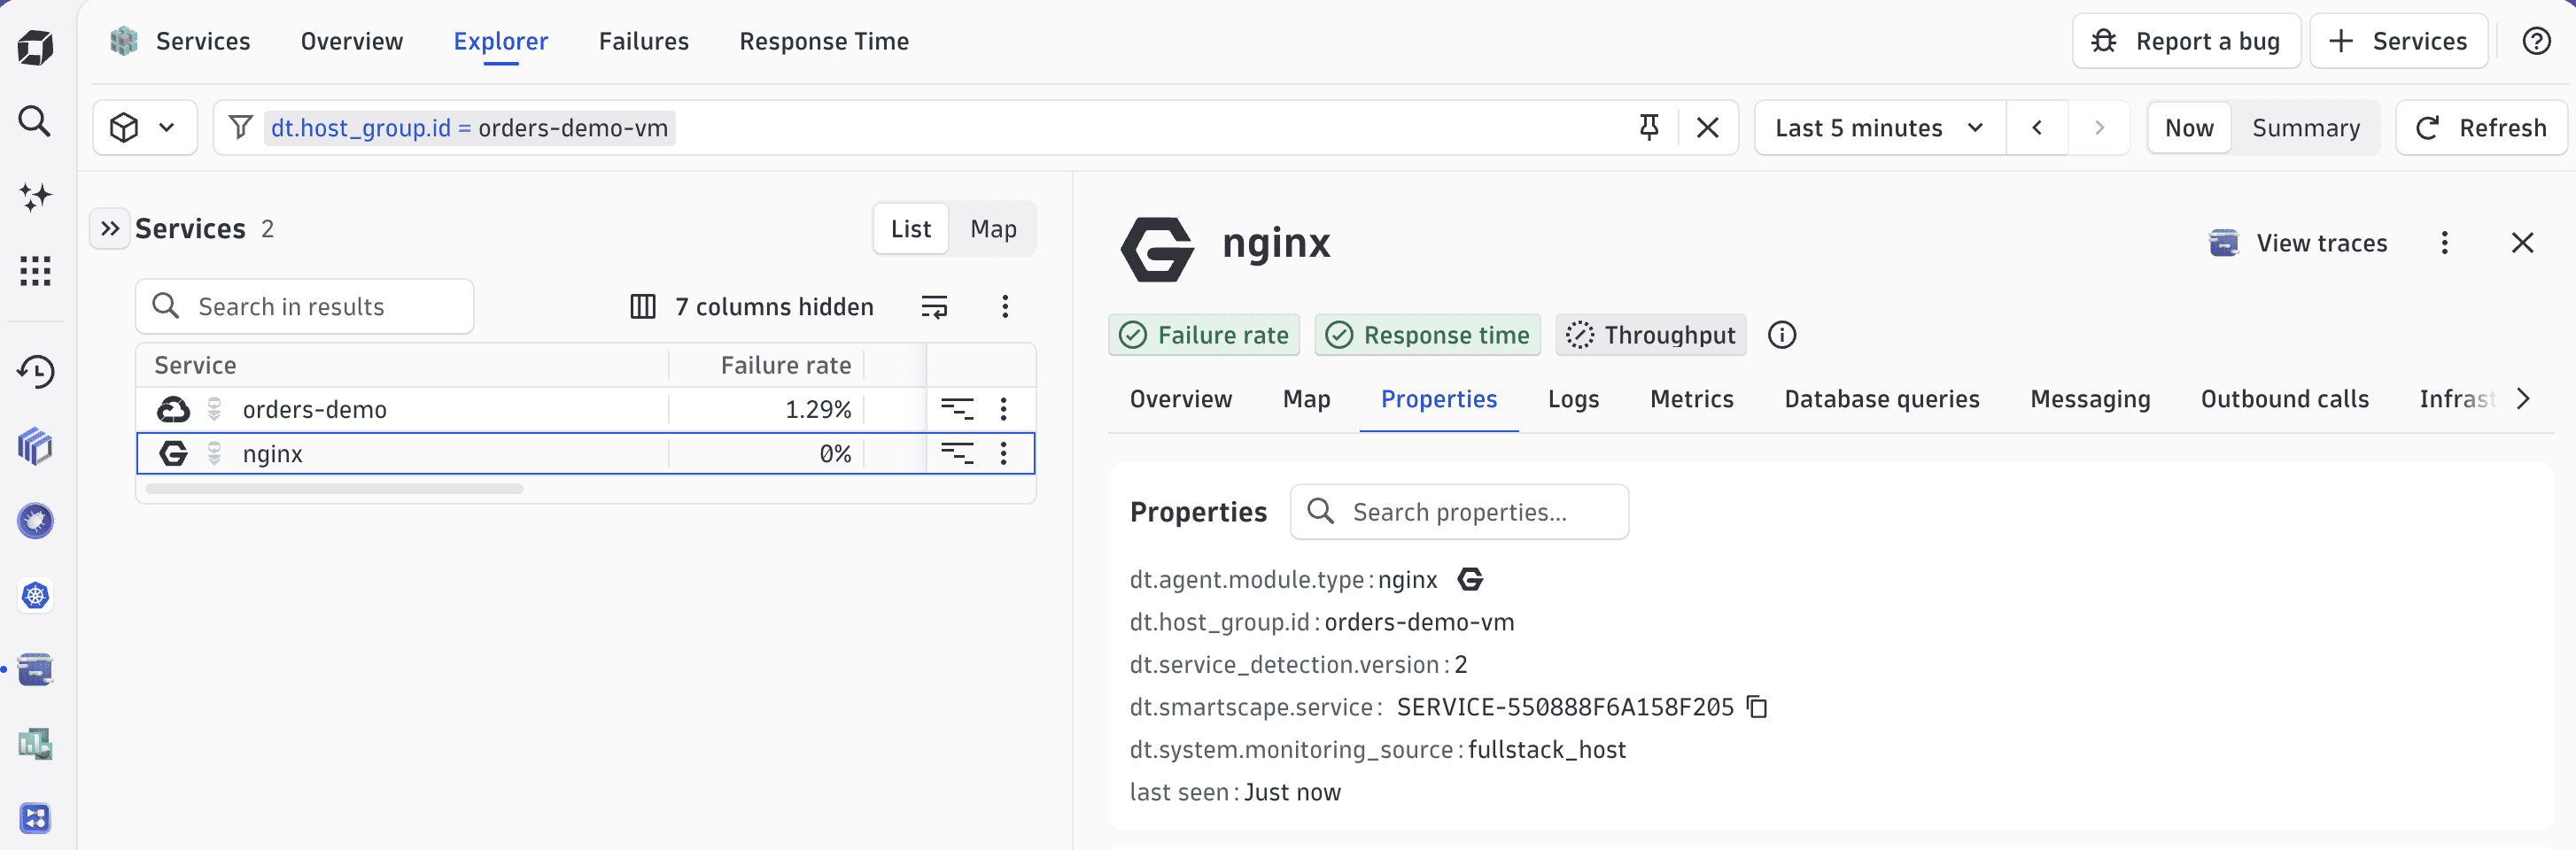Image resolution: width=2576 pixels, height=850 pixels.
Task: Open the 7 columns hidden settings
Action: pyautogui.click(x=752, y=306)
